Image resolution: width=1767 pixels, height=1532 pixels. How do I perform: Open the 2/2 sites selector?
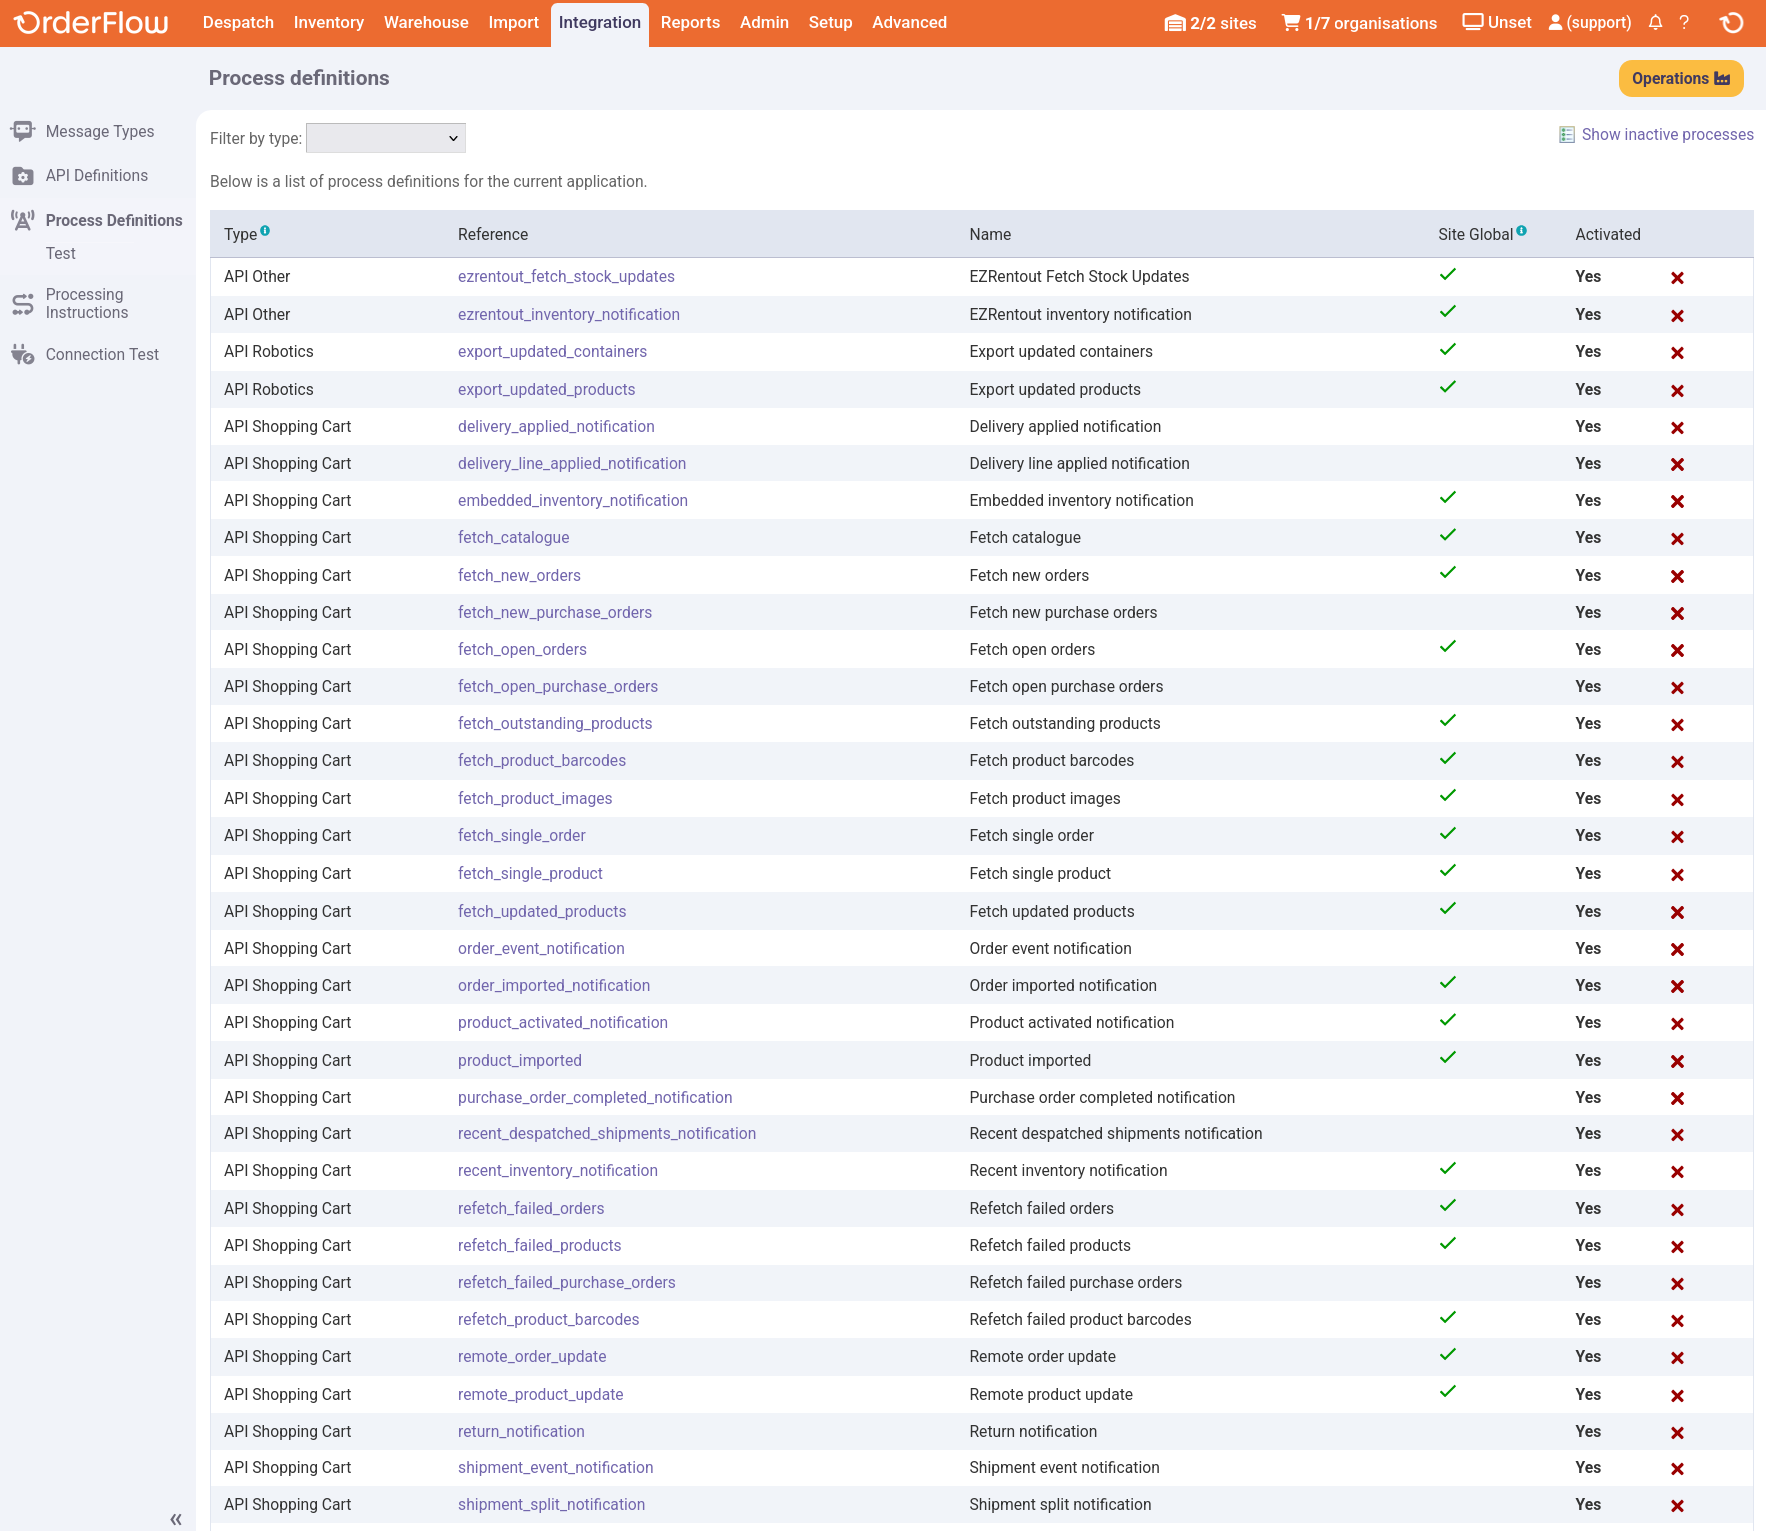click(1210, 23)
